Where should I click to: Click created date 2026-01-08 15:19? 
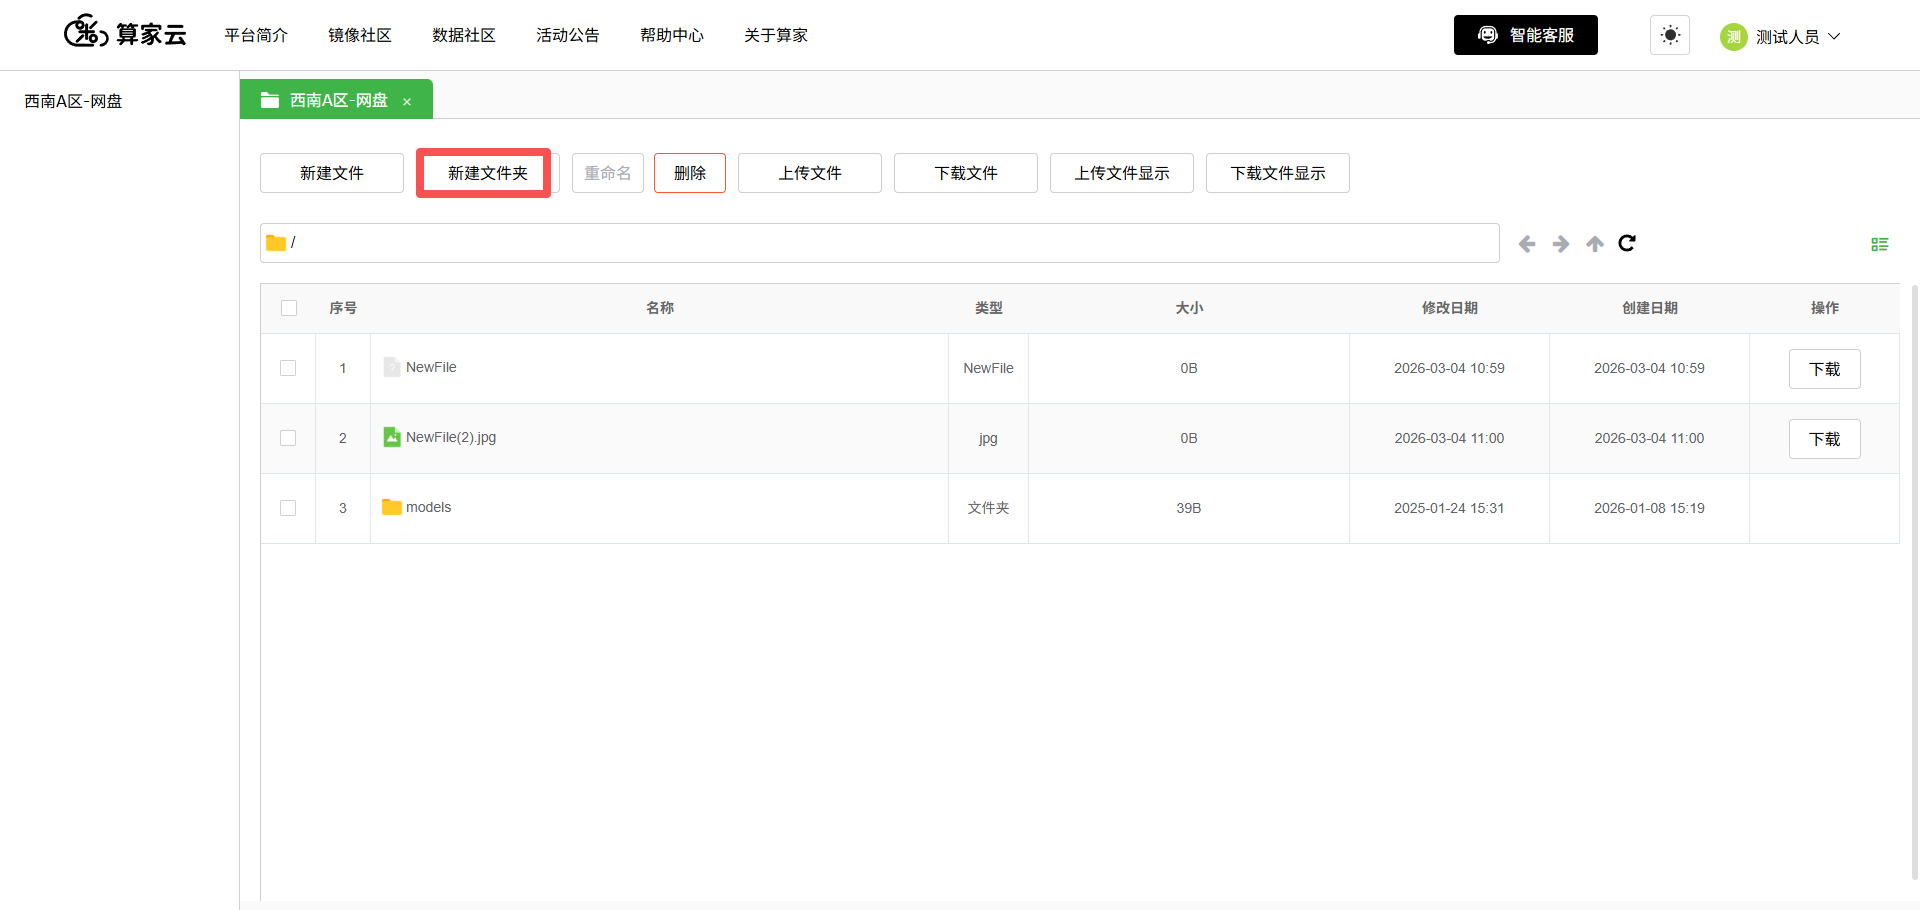pos(1649,508)
